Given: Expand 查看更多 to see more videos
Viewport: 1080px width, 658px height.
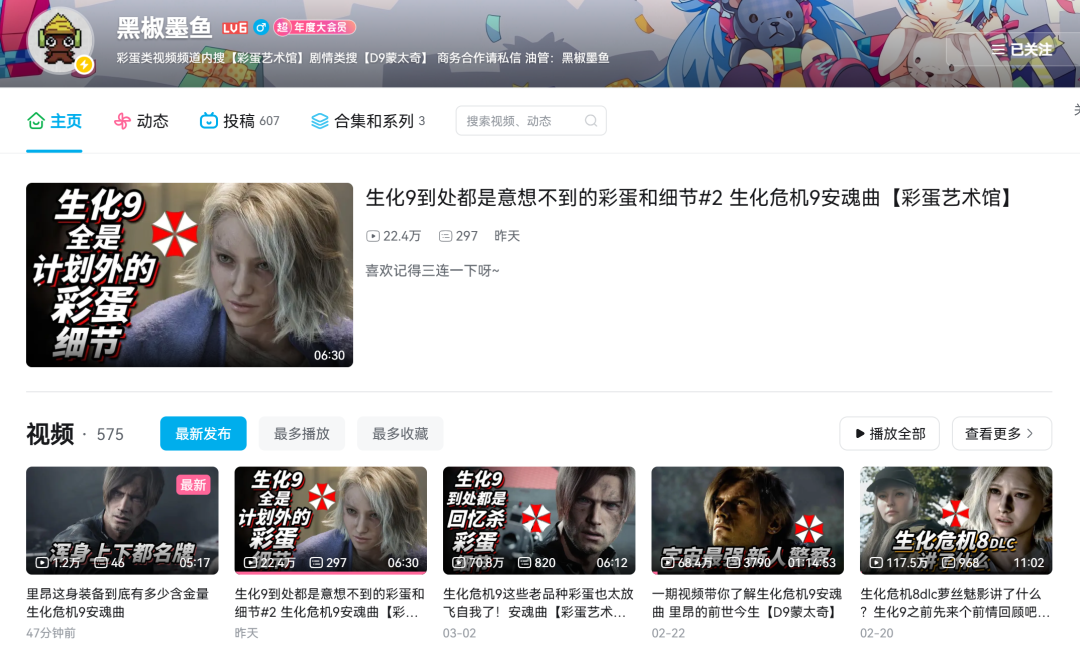Looking at the screenshot, I should tap(1001, 434).
